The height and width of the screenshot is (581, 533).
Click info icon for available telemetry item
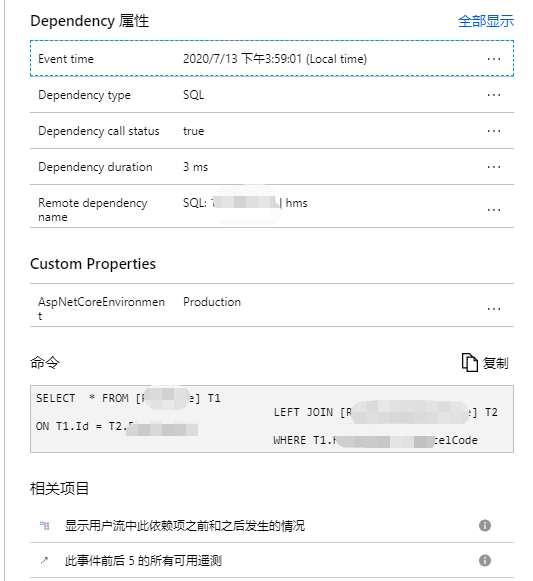pos(485,560)
